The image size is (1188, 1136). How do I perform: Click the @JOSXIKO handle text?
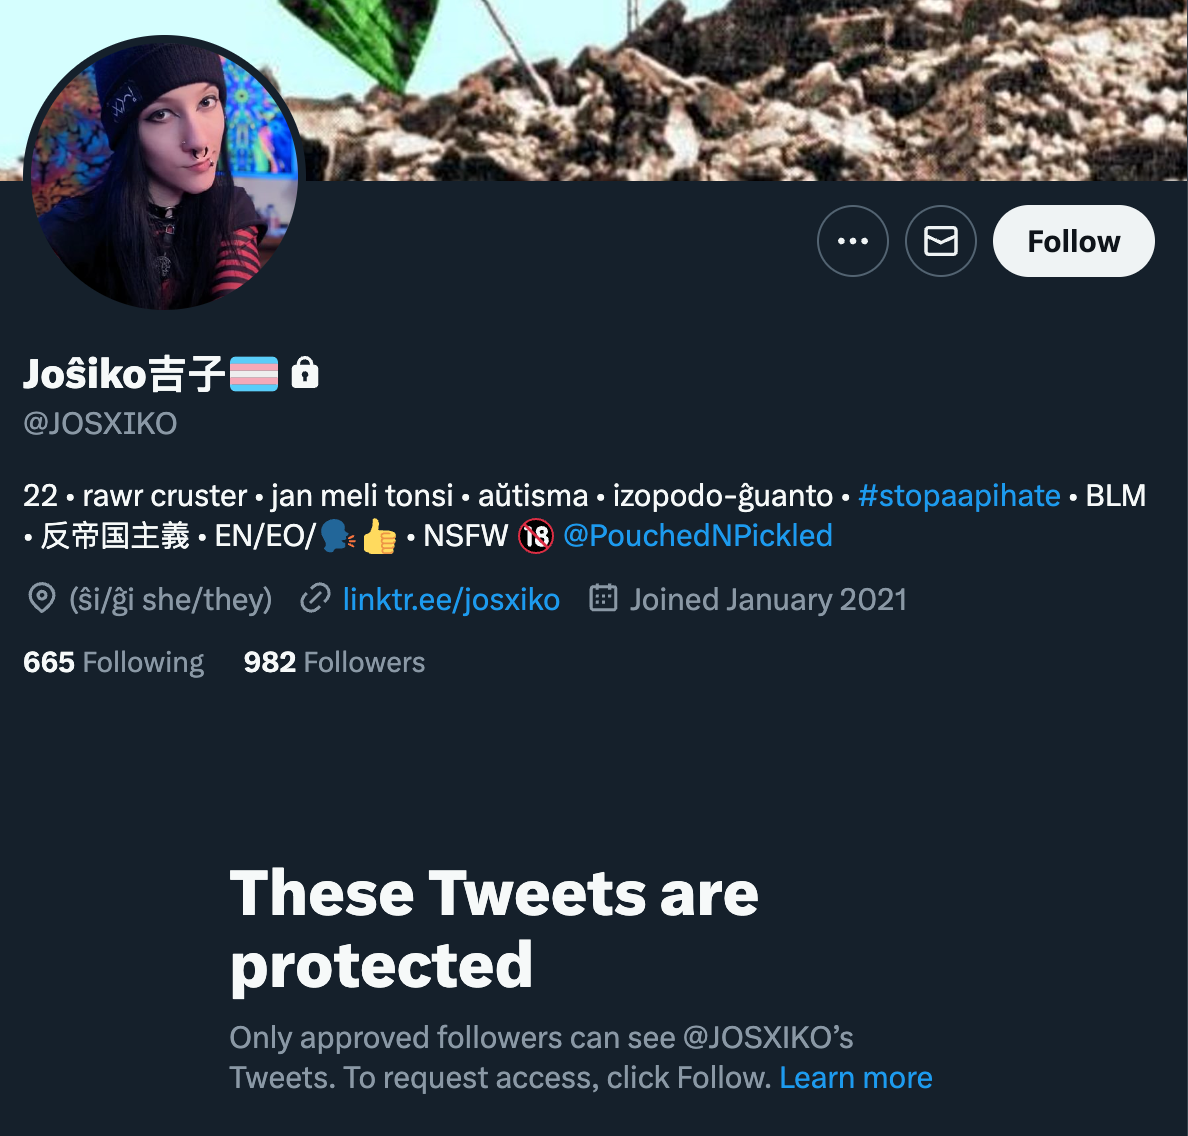point(100,424)
